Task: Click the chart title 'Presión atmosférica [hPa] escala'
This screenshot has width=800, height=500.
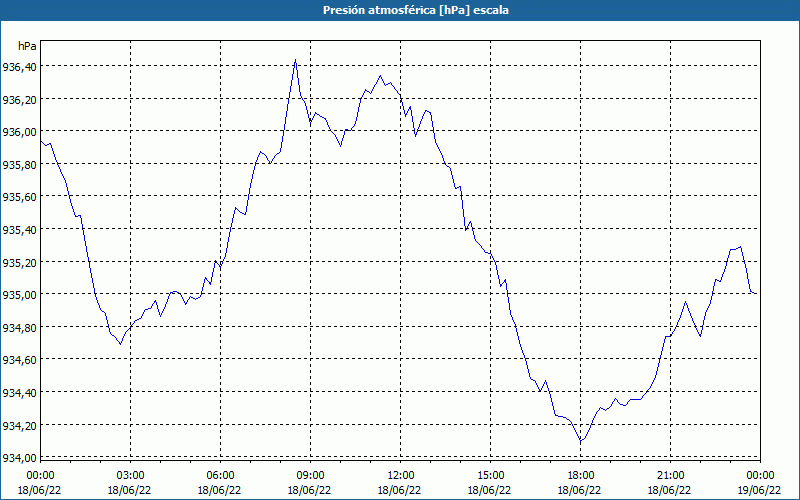Action: tap(416, 10)
